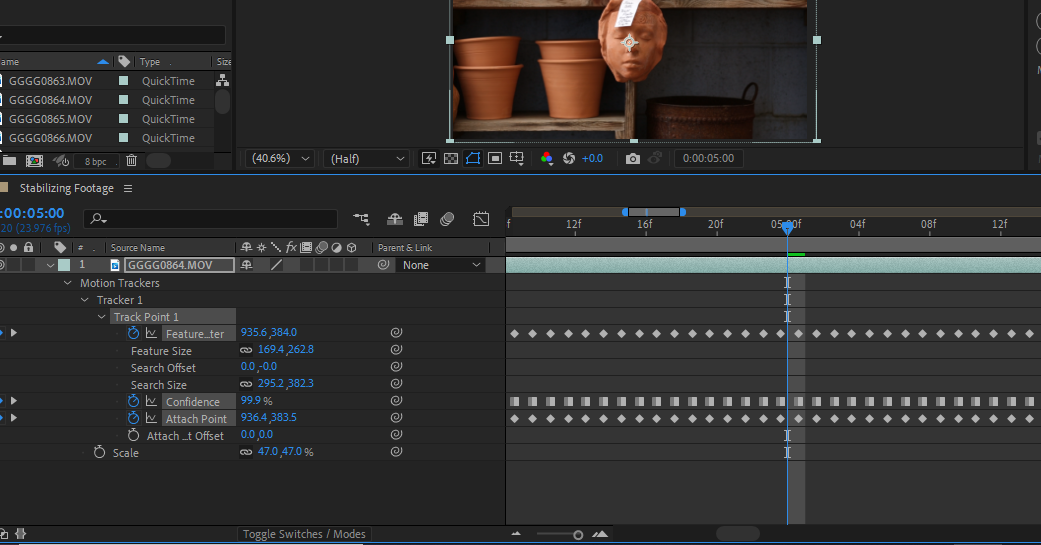Collapse the Track Point 1 group
Screen dimensions: 1041x545
[102, 317]
